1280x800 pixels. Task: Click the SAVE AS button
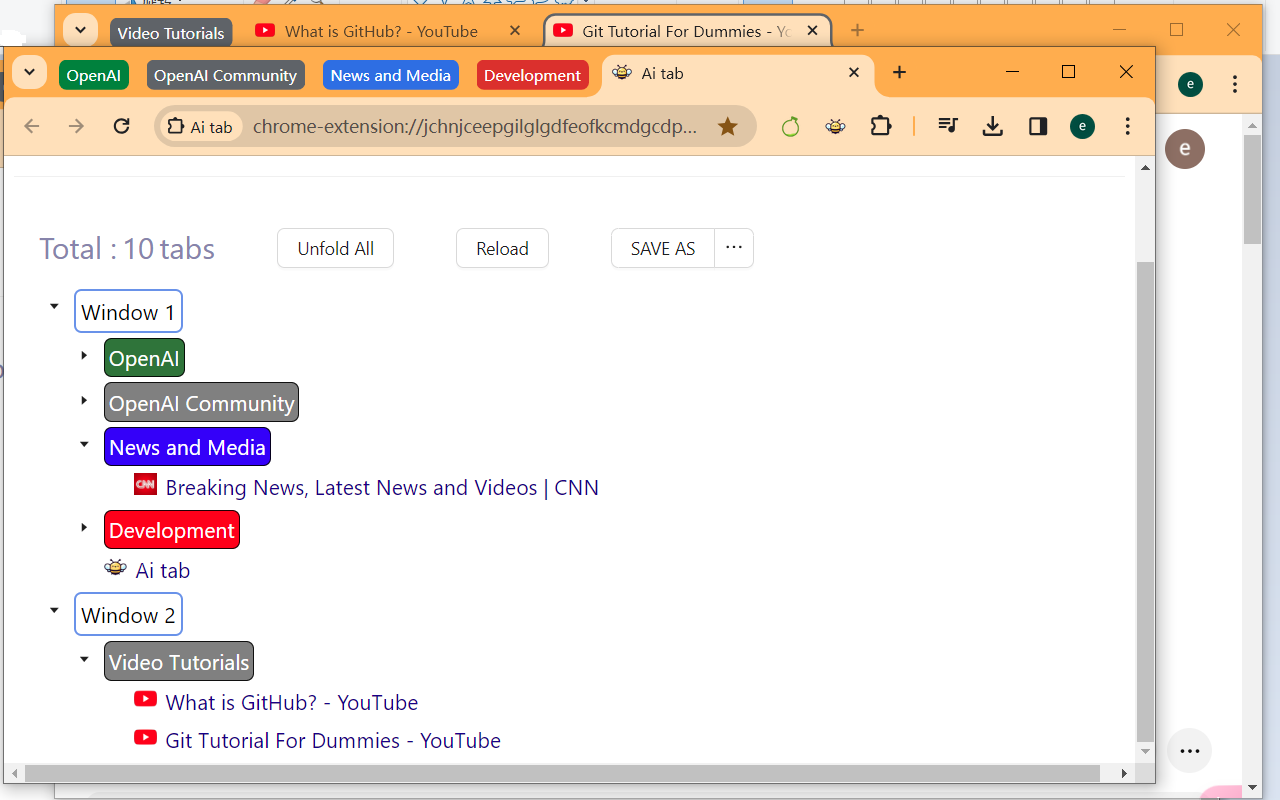click(x=662, y=248)
